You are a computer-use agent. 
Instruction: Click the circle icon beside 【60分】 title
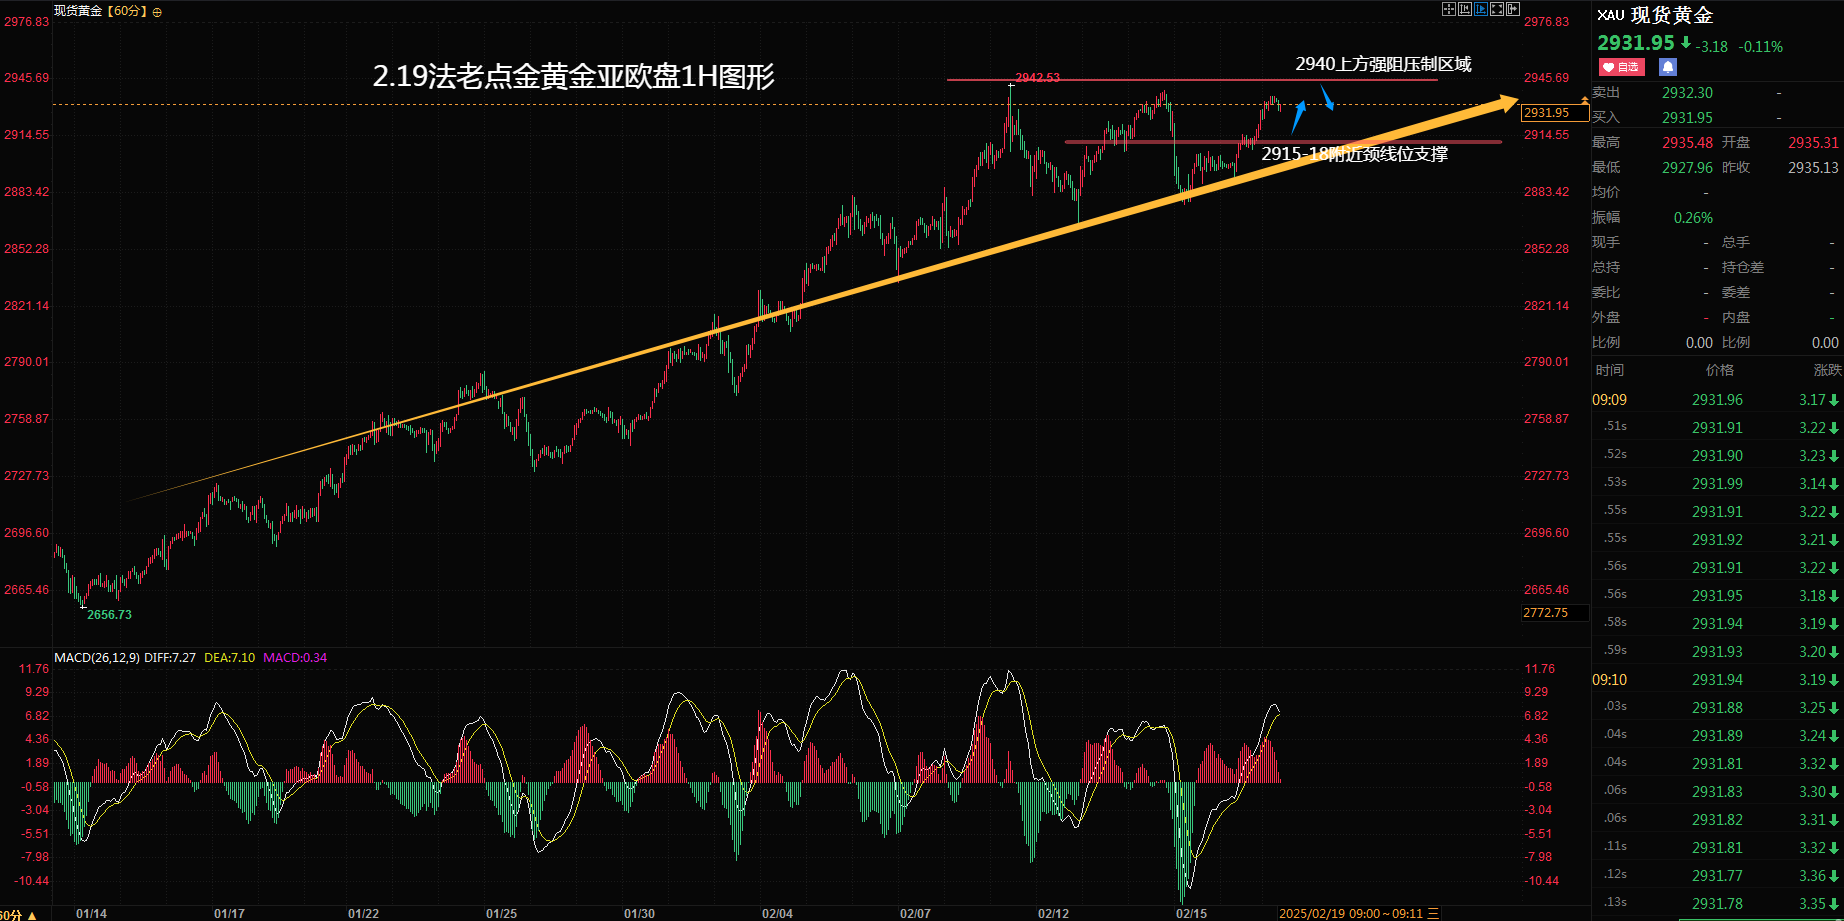(157, 12)
